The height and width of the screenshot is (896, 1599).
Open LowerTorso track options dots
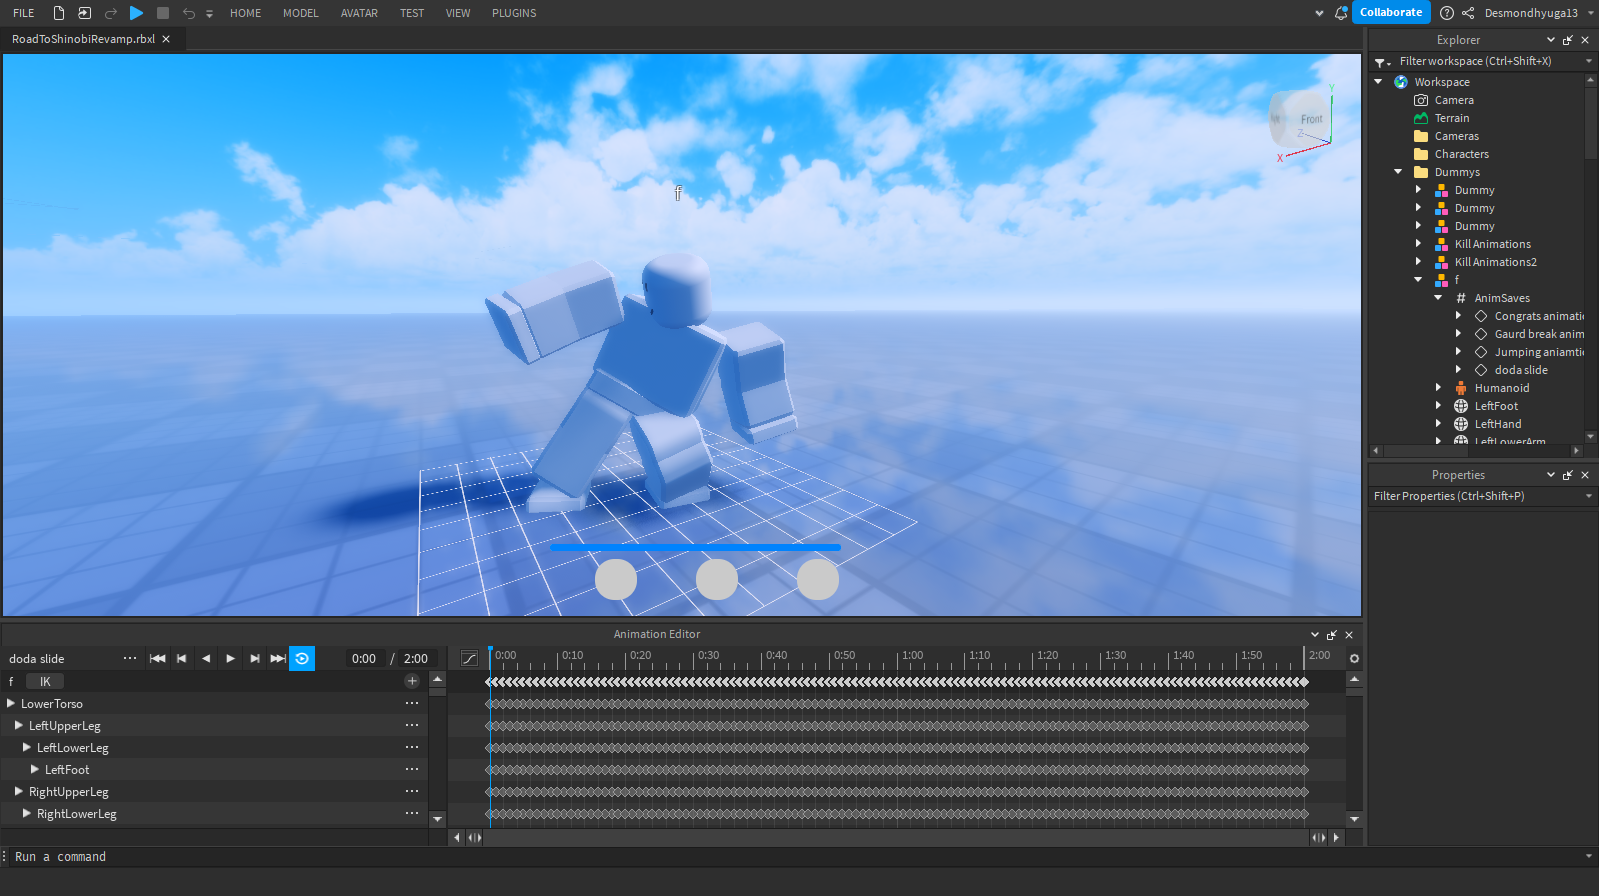[412, 703]
